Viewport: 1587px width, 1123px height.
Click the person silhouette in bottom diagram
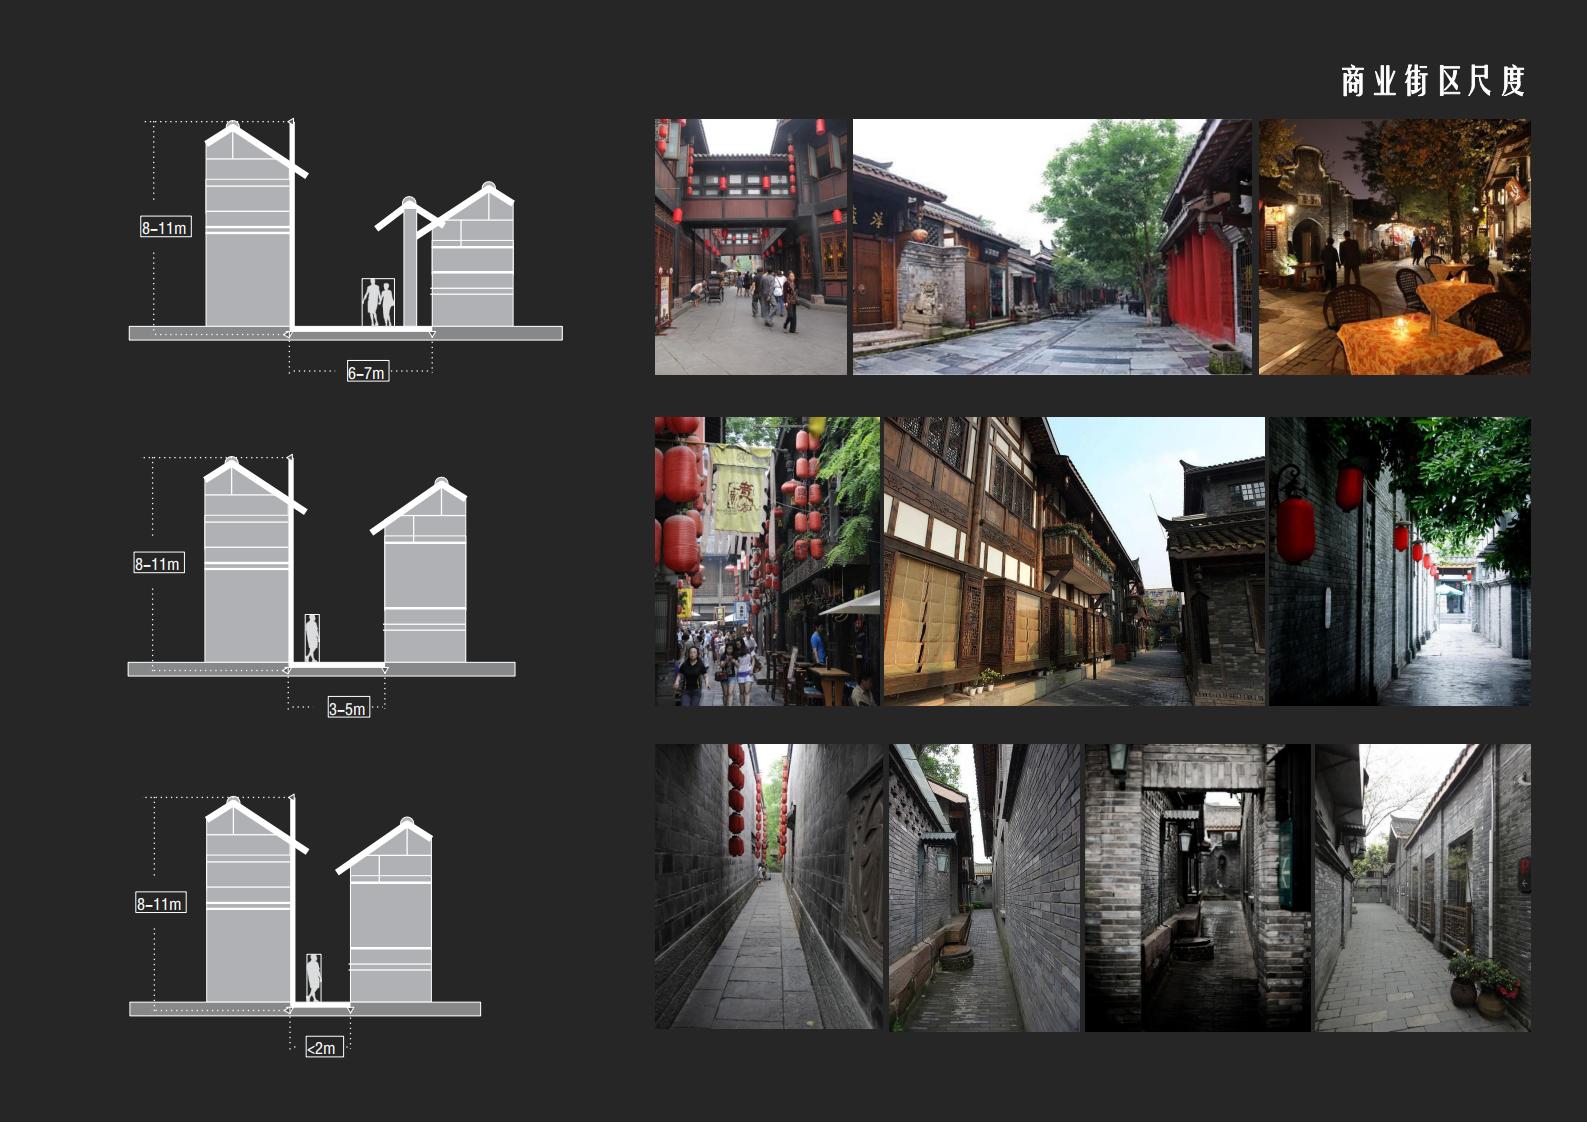pos(314,977)
